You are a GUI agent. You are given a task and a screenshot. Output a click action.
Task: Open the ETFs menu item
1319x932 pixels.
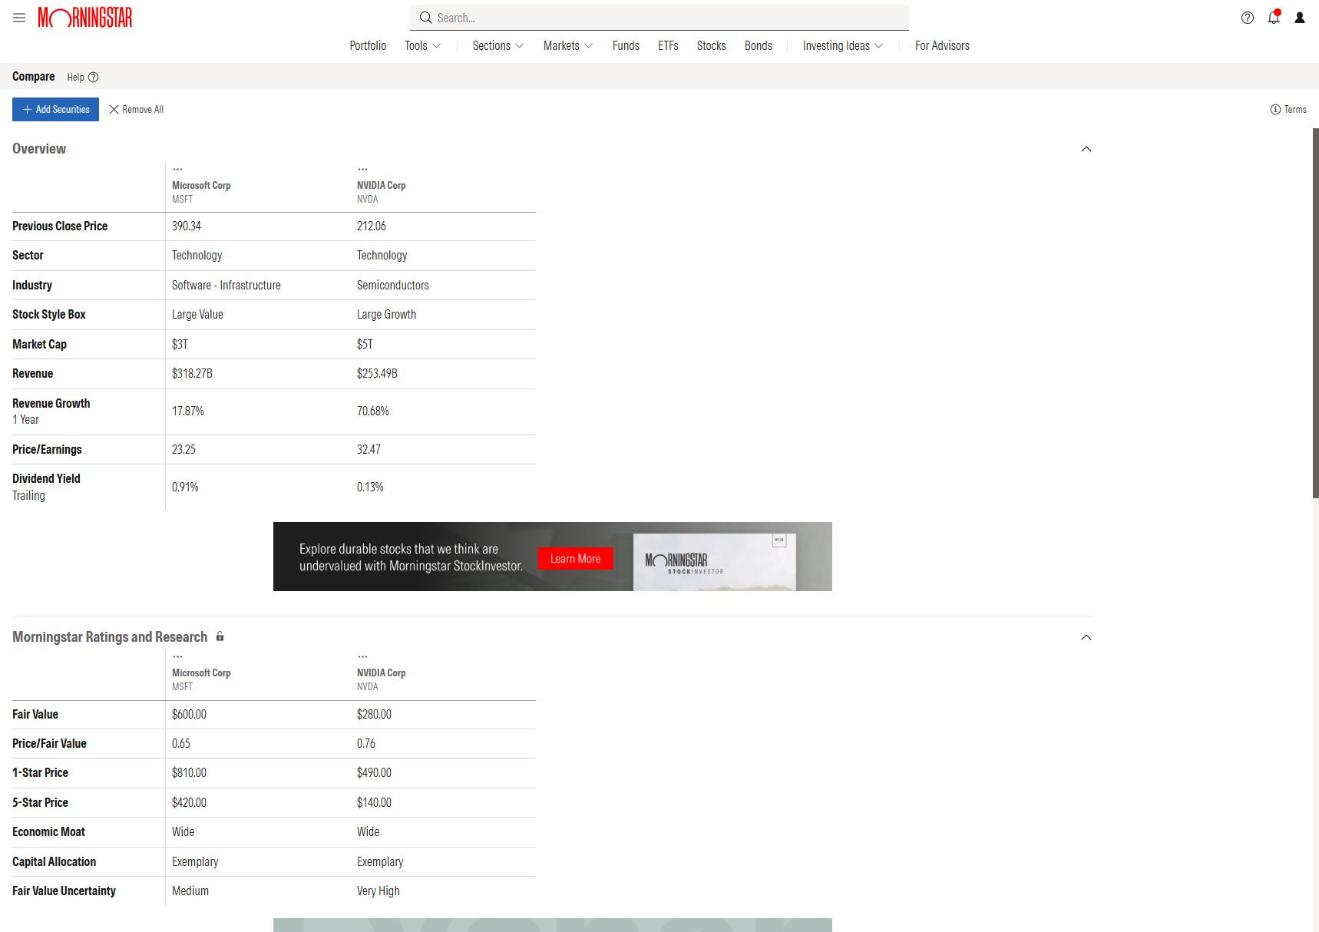pyautogui.click(x=668, y=46)
